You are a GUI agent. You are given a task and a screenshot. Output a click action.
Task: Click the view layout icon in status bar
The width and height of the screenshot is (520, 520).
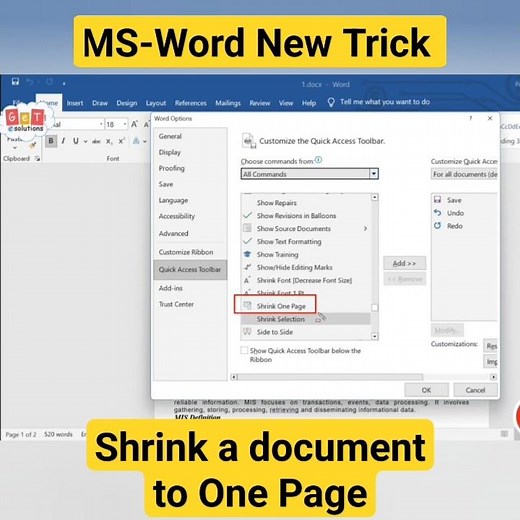[504, 434]
